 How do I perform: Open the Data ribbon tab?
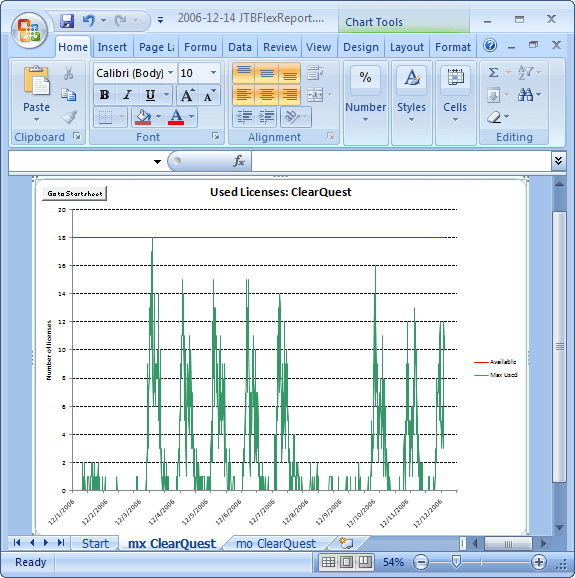pos(240,47)
